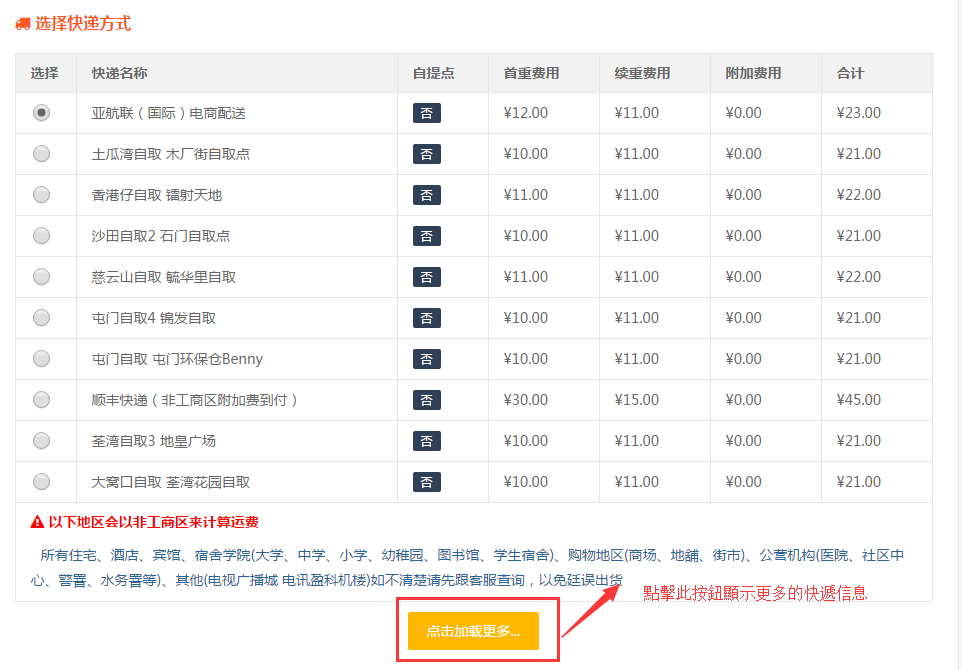Click the 快递名称 column header
This screenshot has height=670, width=962.
click(120, 73)
